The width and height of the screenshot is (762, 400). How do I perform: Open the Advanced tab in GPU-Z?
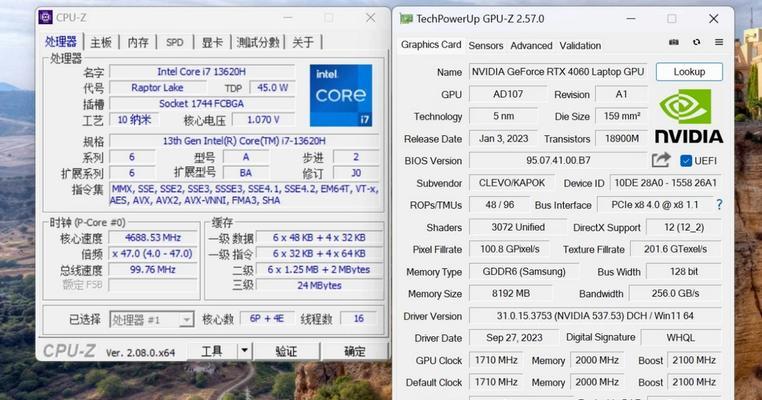[x=531, y=46]
